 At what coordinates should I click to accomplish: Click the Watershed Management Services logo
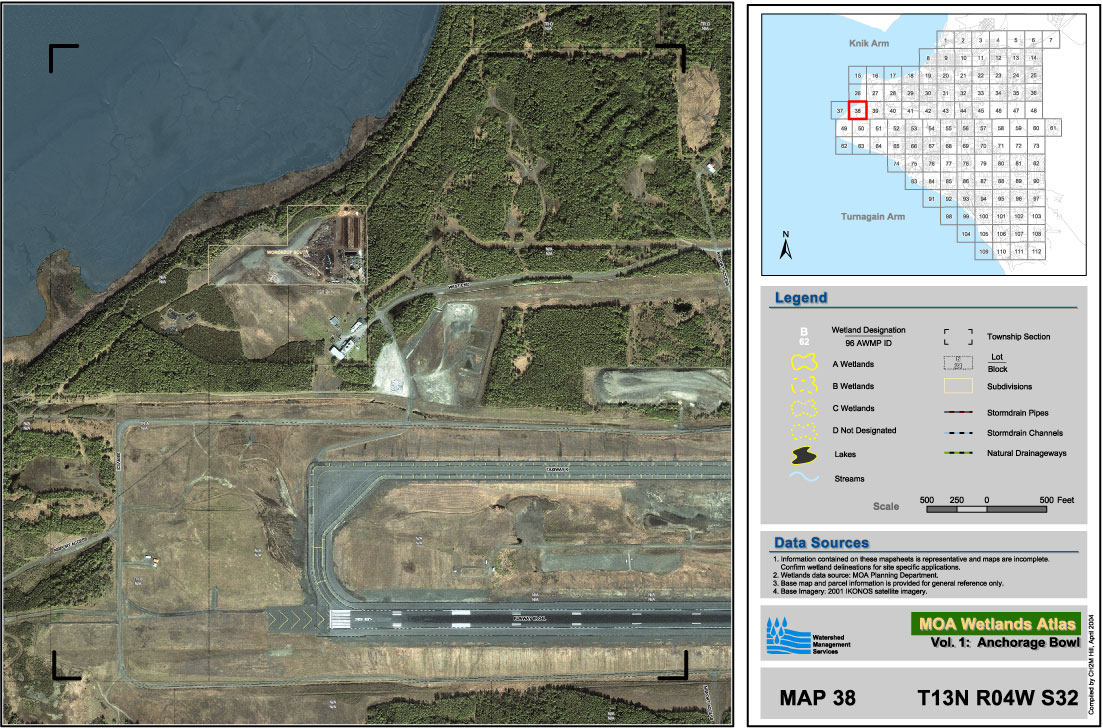click(785, 636)
